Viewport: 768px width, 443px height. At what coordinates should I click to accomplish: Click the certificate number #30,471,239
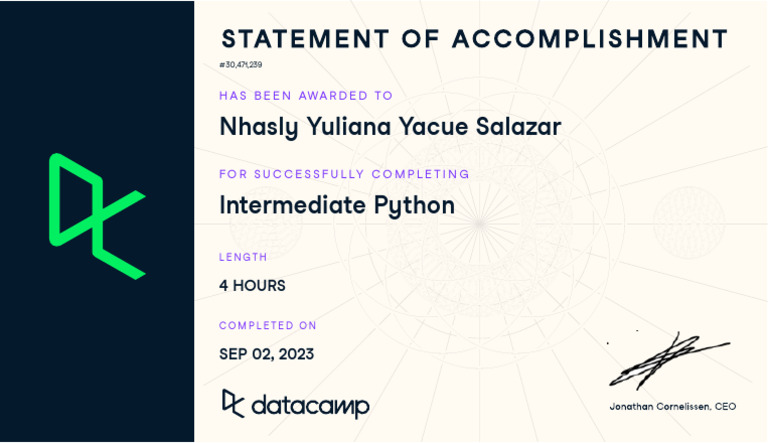pyautogui.click(x=240, y=65)
